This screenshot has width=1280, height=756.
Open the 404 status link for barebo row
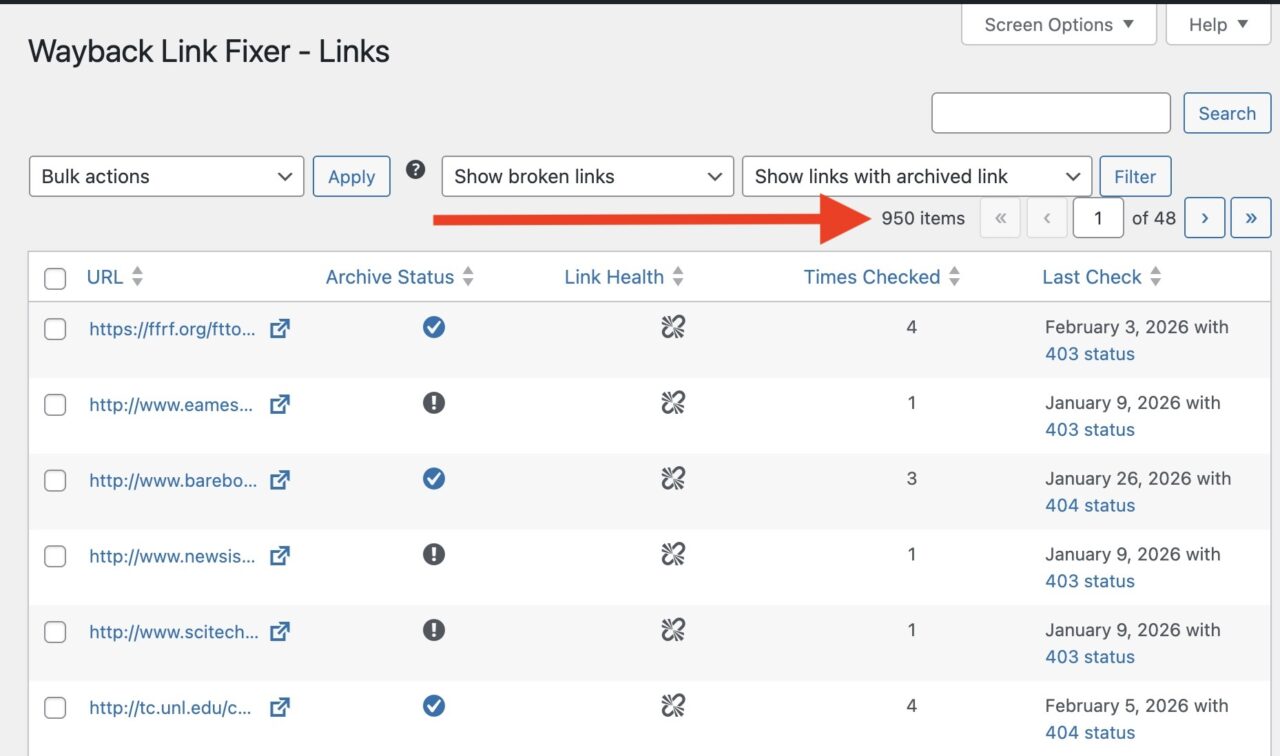(1089, 505)
